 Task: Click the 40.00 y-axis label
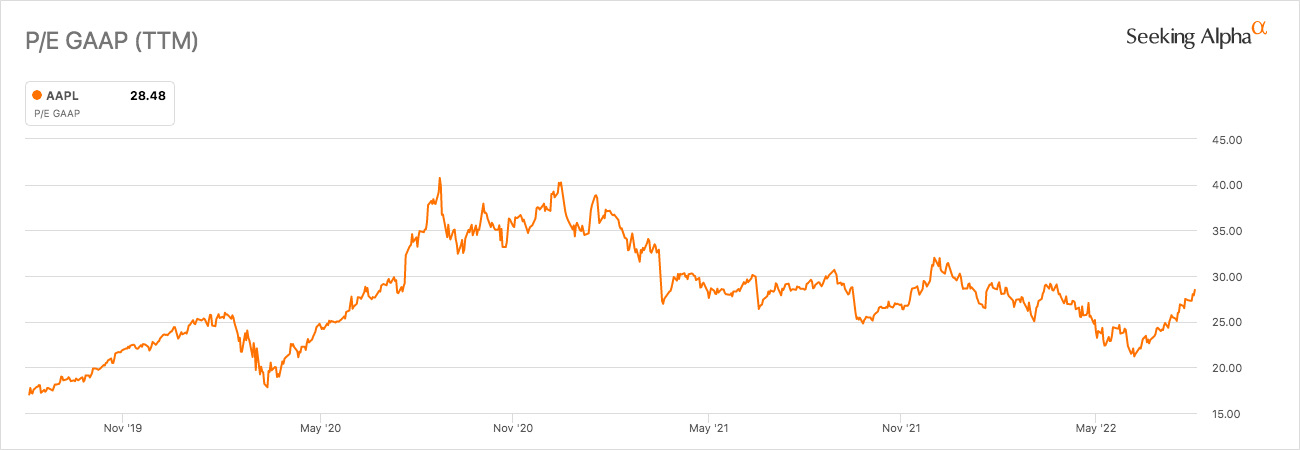coord(1225,185)
